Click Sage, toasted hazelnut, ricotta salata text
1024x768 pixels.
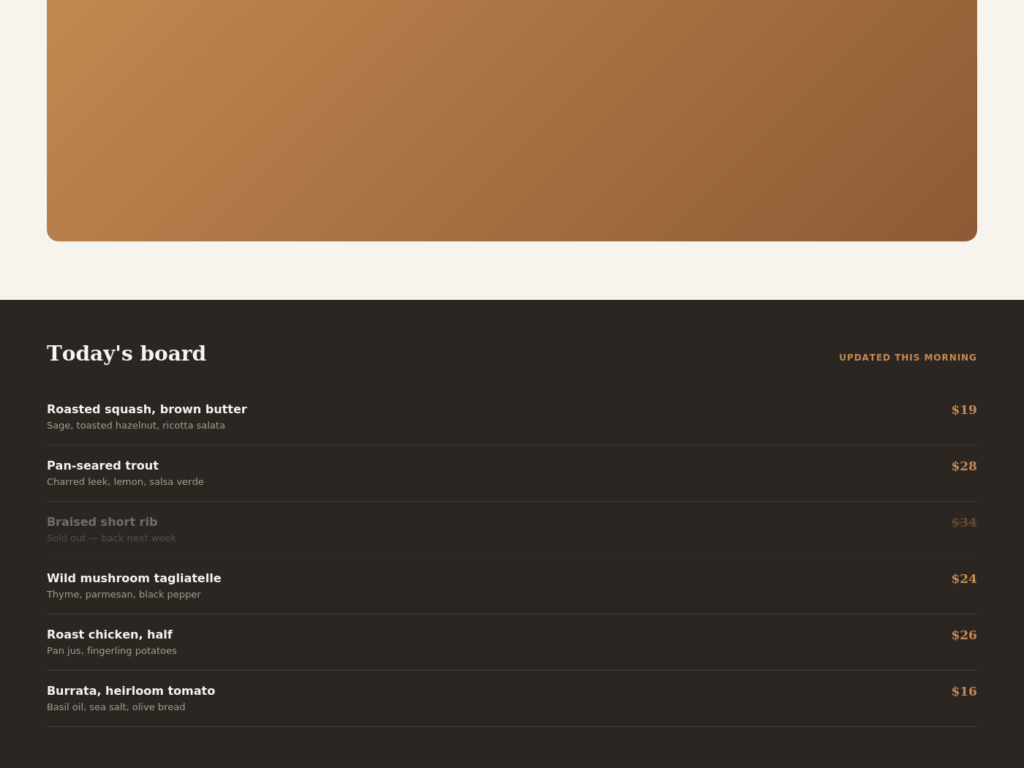pyautogui.click(x=136, y=426)
